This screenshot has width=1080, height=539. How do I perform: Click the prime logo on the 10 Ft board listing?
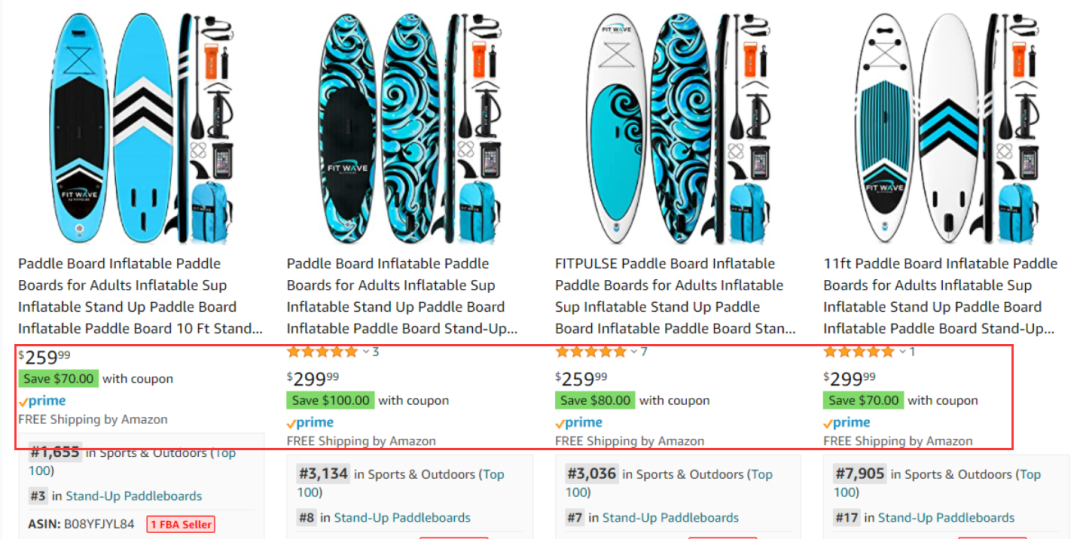point(42,401)
